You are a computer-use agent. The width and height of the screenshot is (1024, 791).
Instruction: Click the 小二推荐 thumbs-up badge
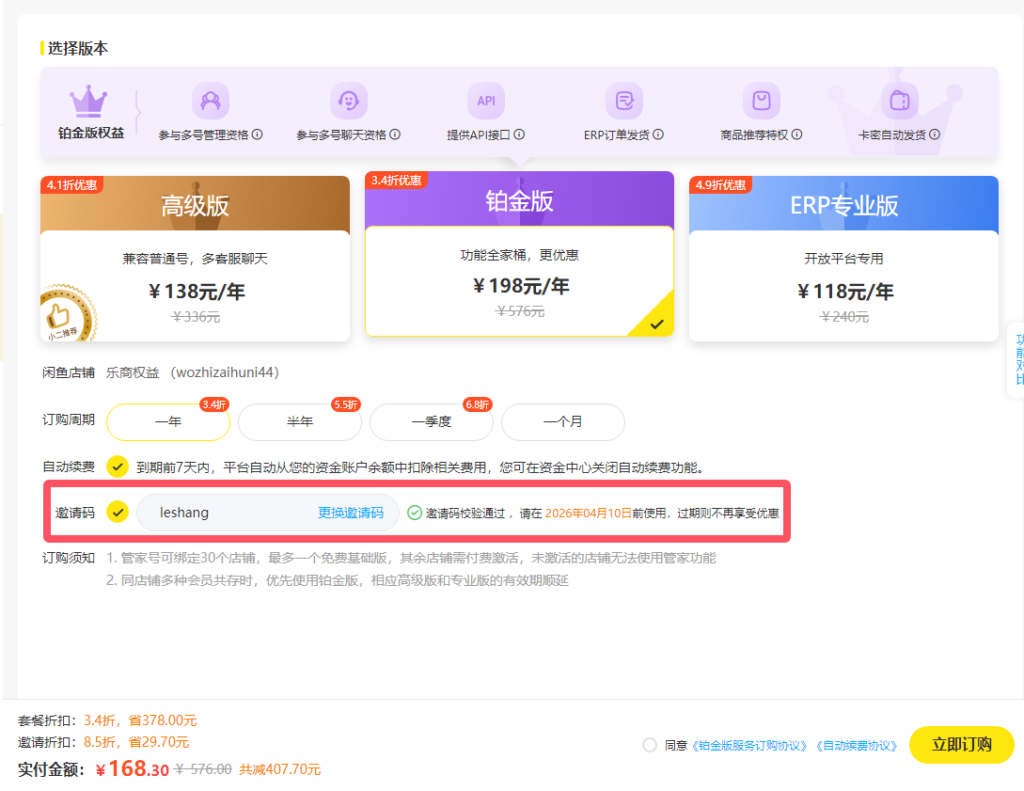[x=65, y=313]
